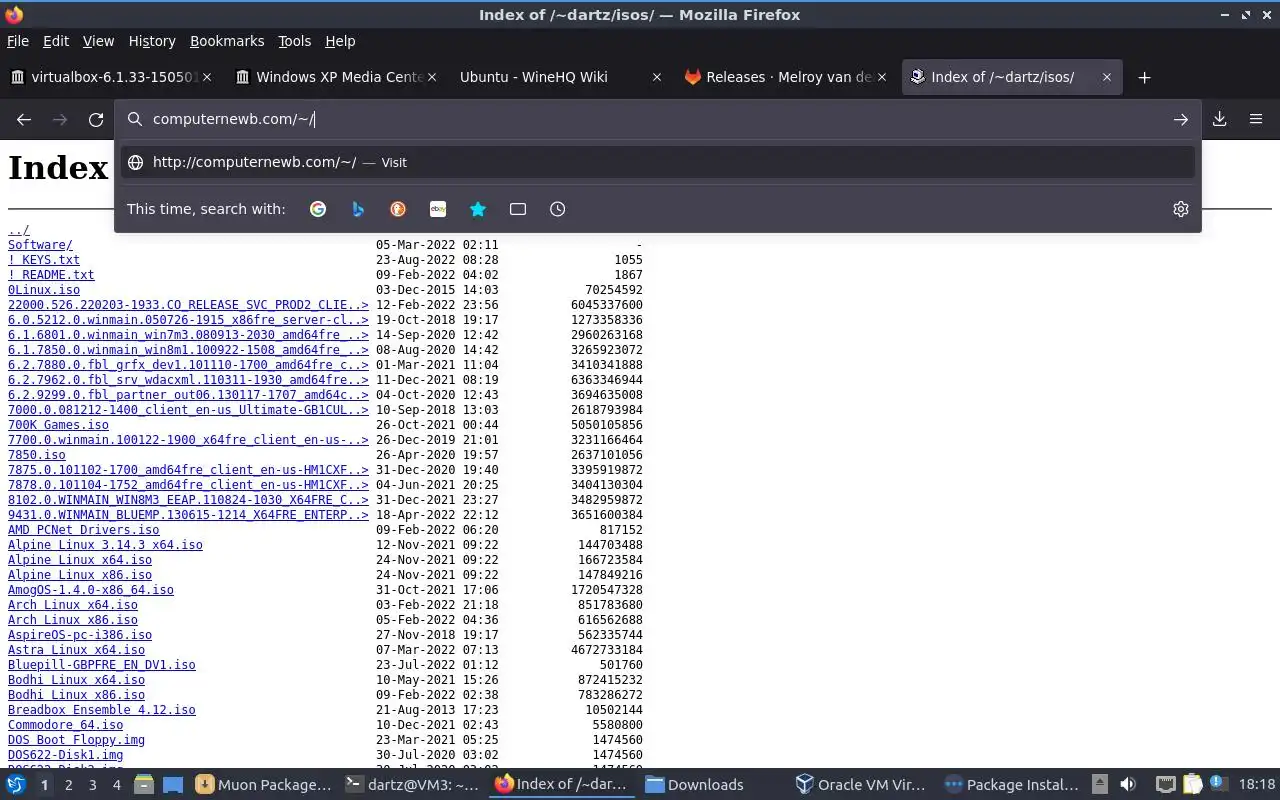The height and width of the screenshot is (800, 1280).
Task: Open the !_KEYS.txt file link
Action: [x=44, y=260]
